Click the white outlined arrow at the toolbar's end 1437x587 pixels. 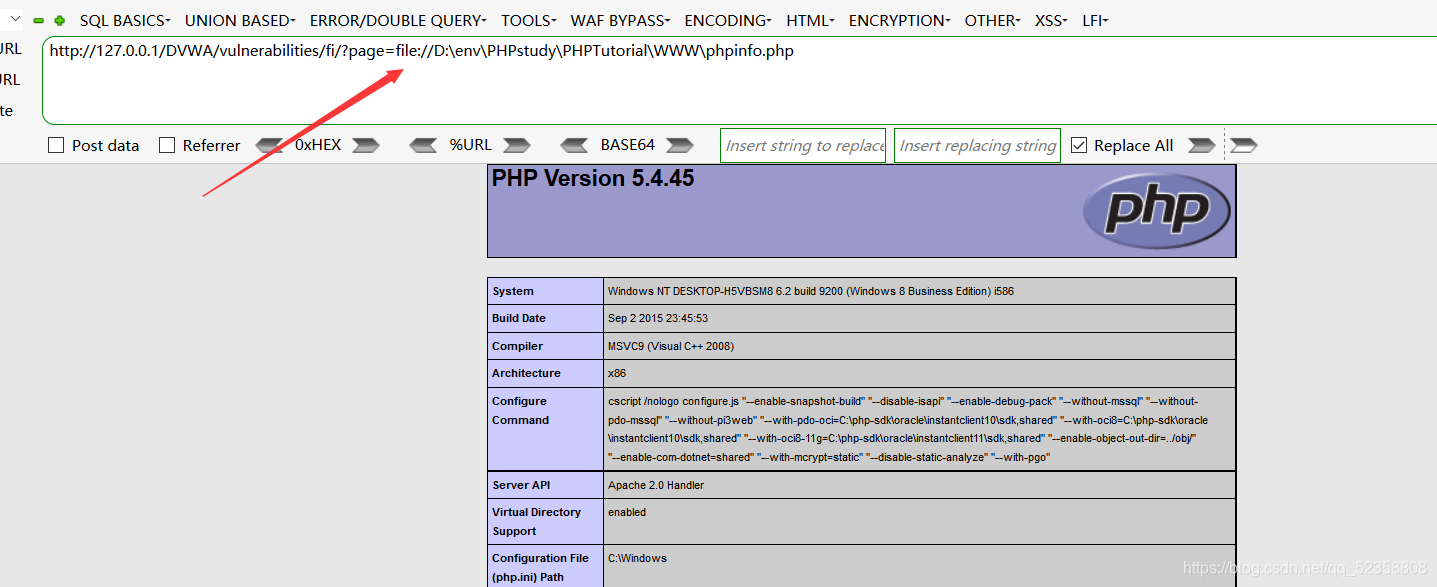1244,146
